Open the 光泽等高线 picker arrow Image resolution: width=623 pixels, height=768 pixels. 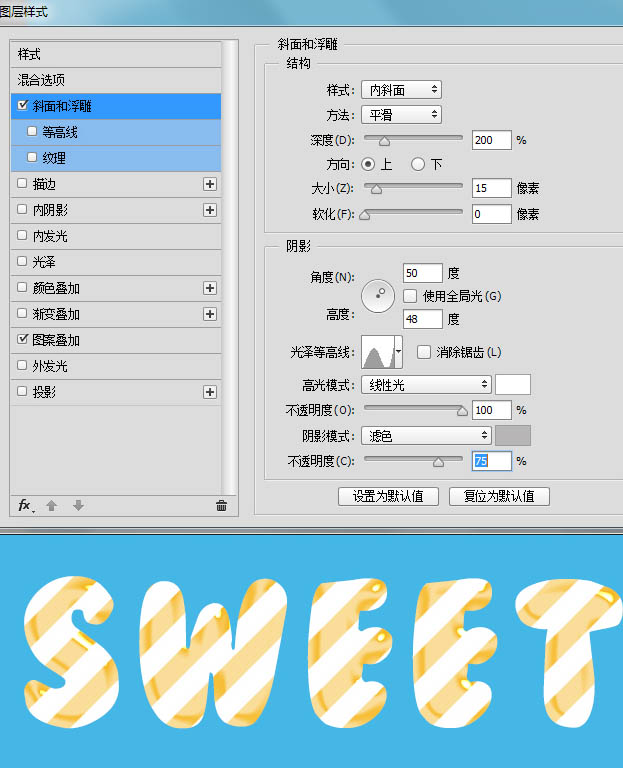click(x=399, y=352)
